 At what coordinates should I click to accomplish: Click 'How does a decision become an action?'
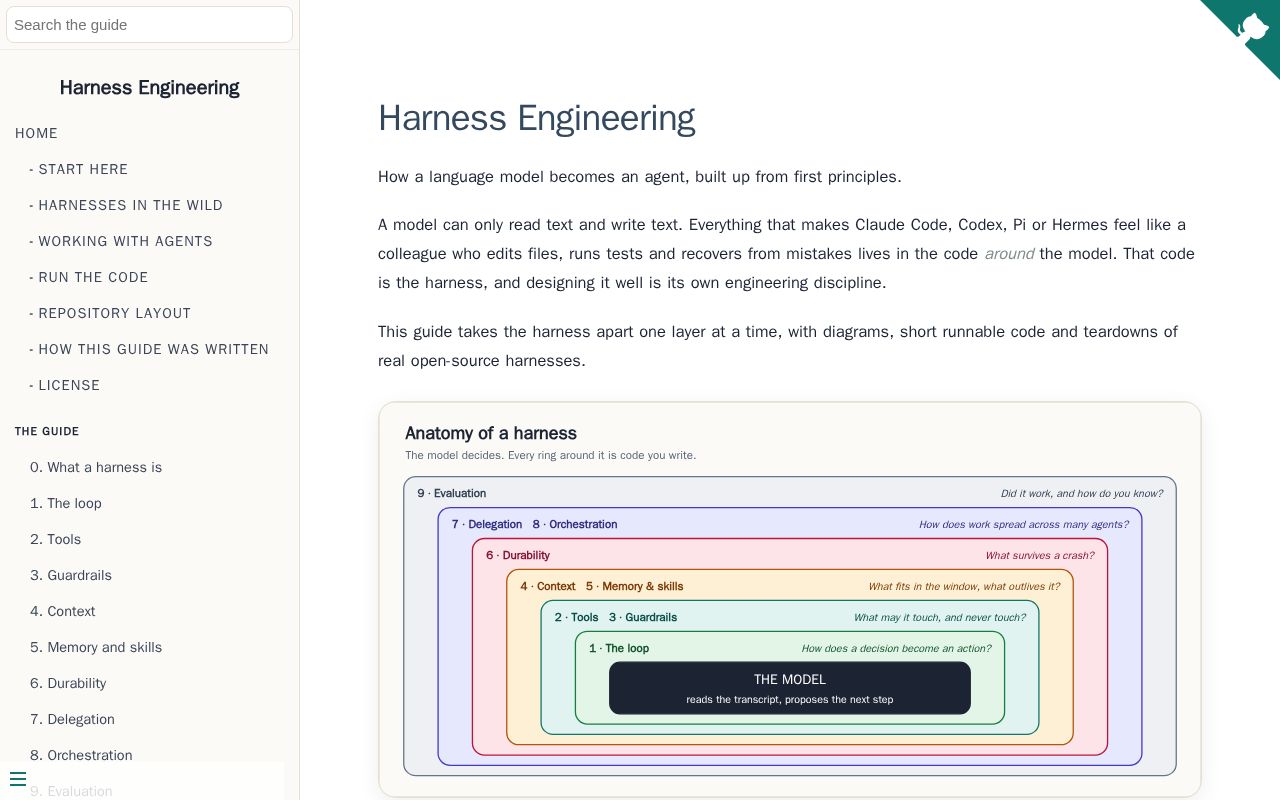tap(896, 648)
